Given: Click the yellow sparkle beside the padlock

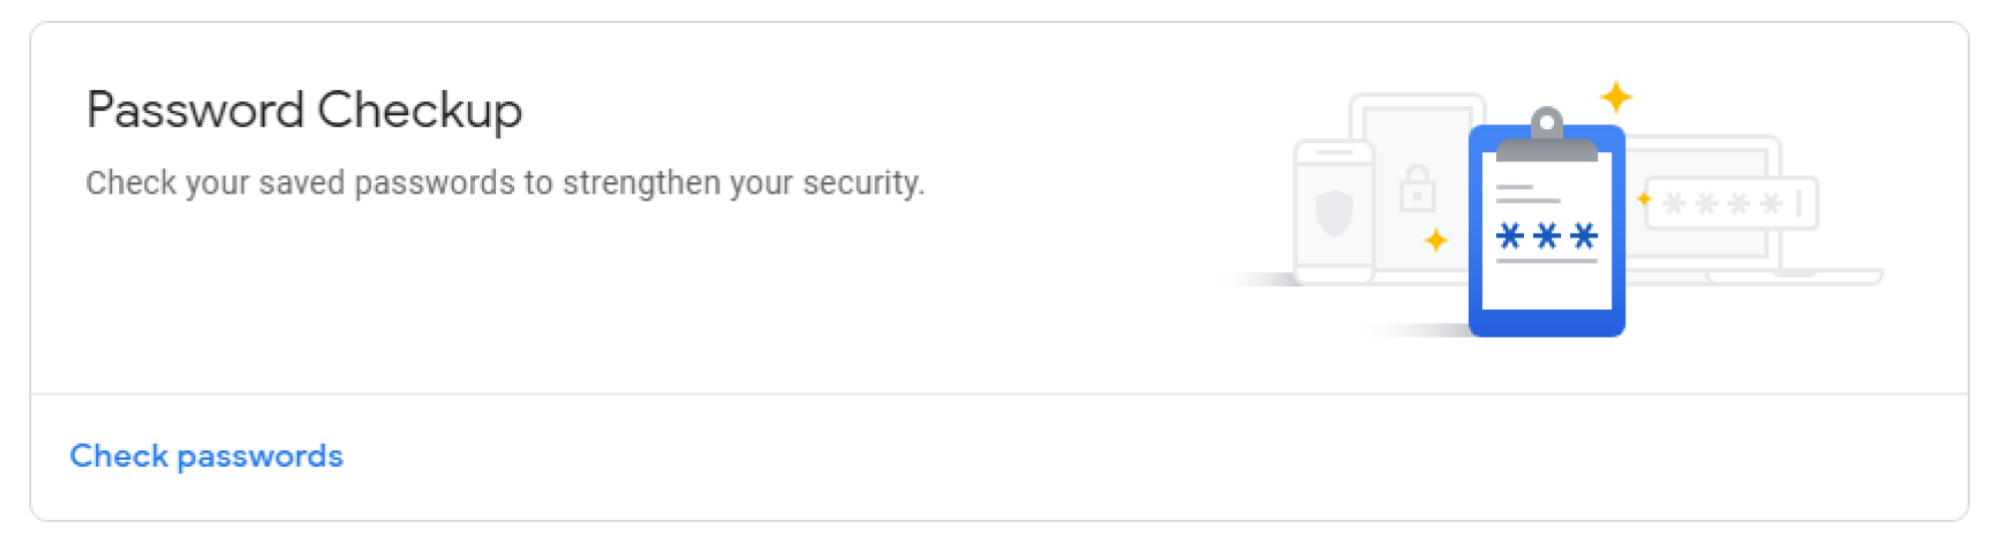Looking at the screenshot, I should pyautogui.click(x=1436, y=240).
